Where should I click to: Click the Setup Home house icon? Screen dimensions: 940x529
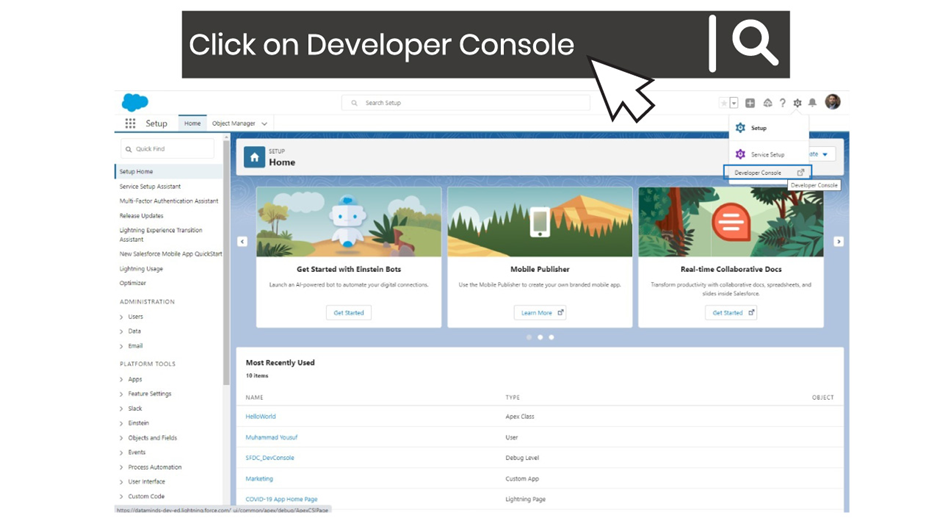[x=254, y=157]
